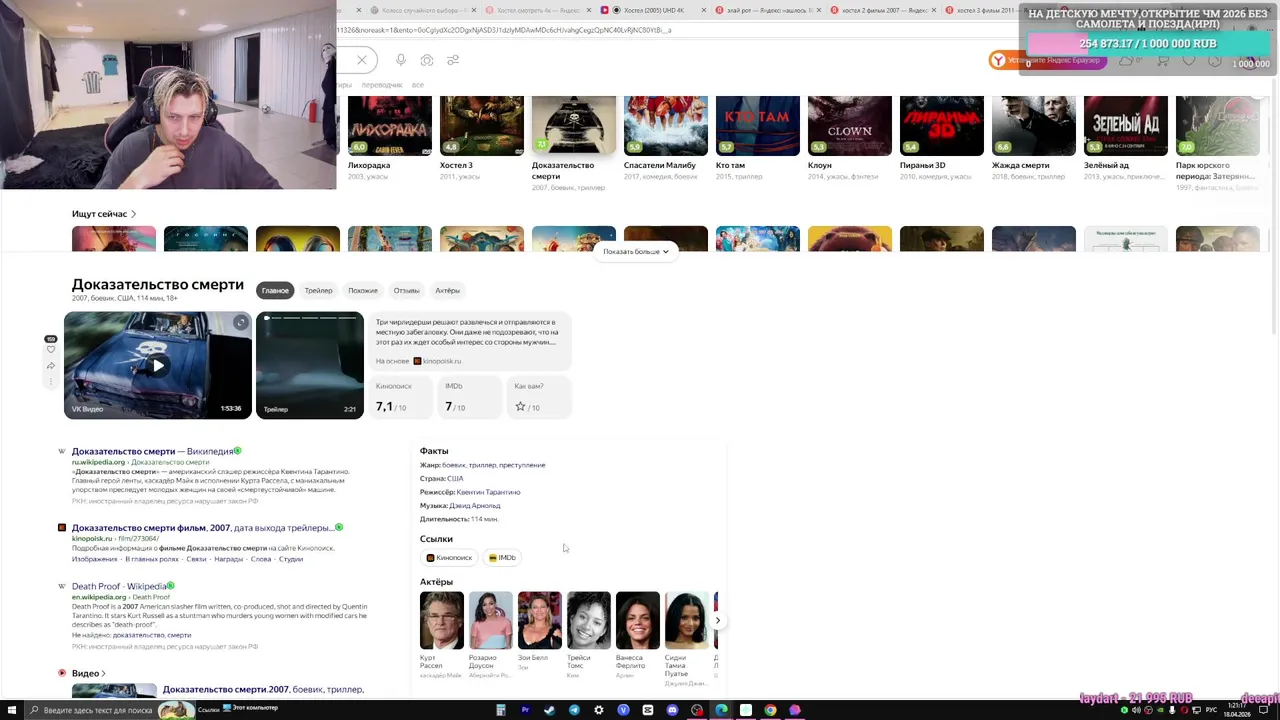The width and height of the screenshot is (1280, 720).
Task: Open Premiere Pro from the taskbar
Action: pyautogui.click(x=525, y=710)
